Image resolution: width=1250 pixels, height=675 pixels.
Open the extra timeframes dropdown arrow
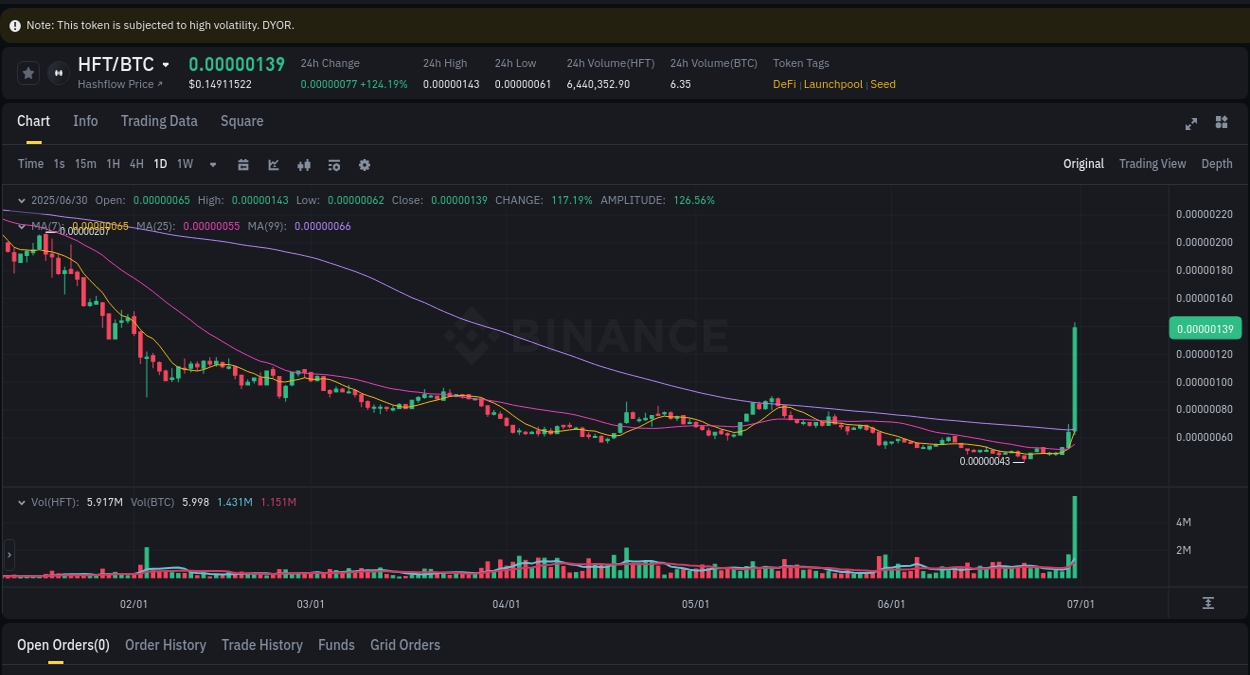pyautogui.click(x=211, y=164)
